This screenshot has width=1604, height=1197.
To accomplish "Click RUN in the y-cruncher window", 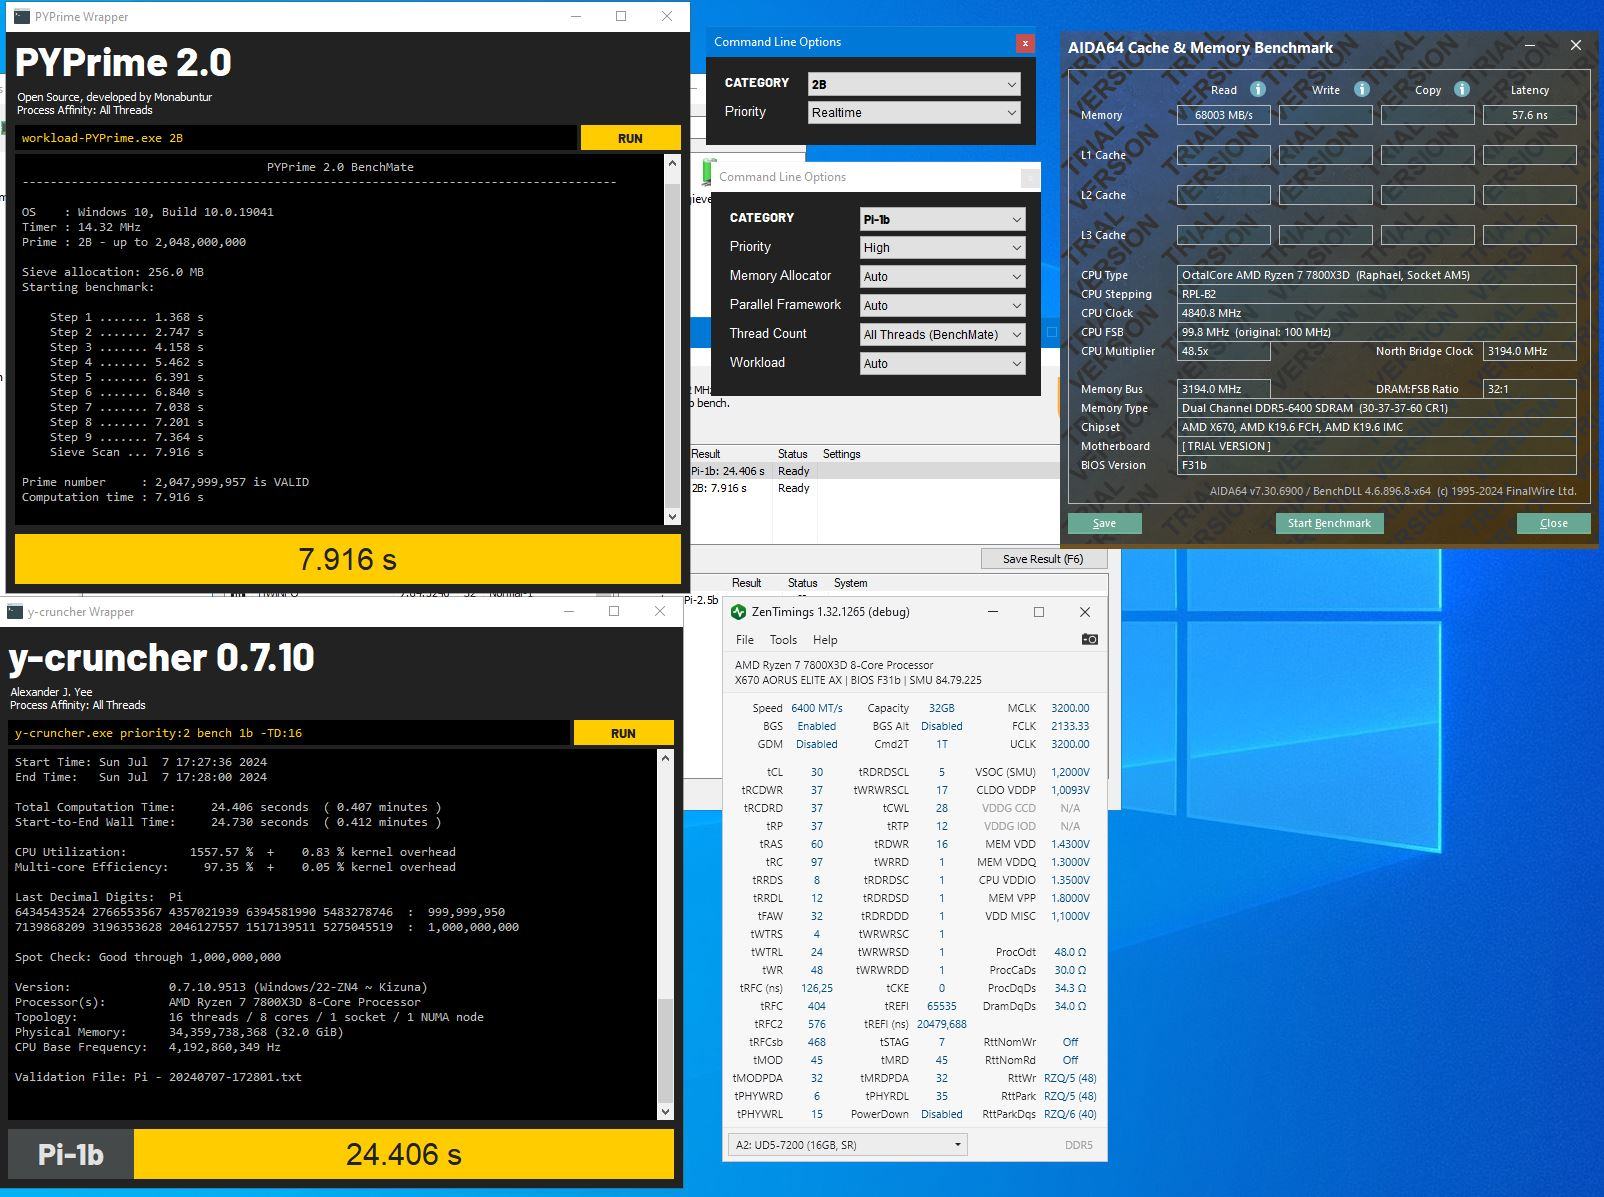I will click(623, 733).
